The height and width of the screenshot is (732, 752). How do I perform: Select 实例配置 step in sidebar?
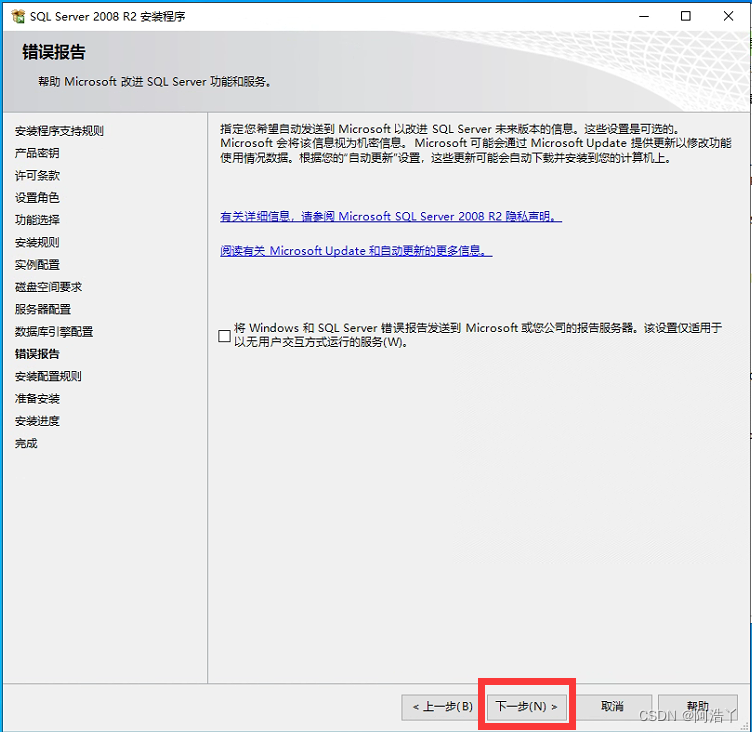[37, 265]
